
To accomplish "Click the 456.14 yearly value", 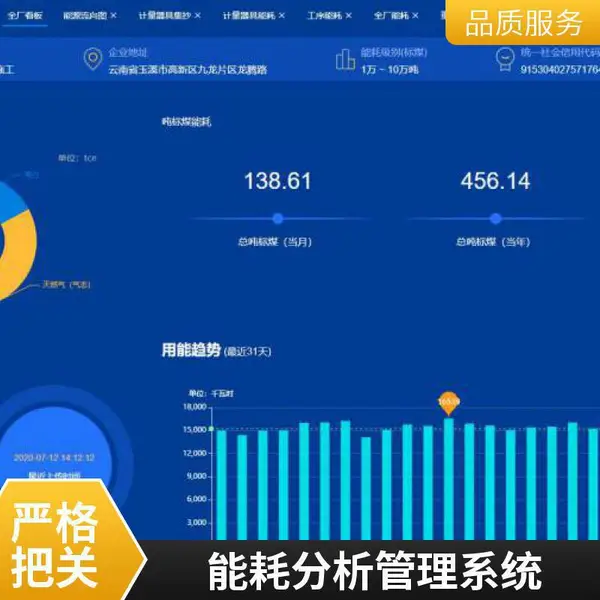I will click(496, 181).
